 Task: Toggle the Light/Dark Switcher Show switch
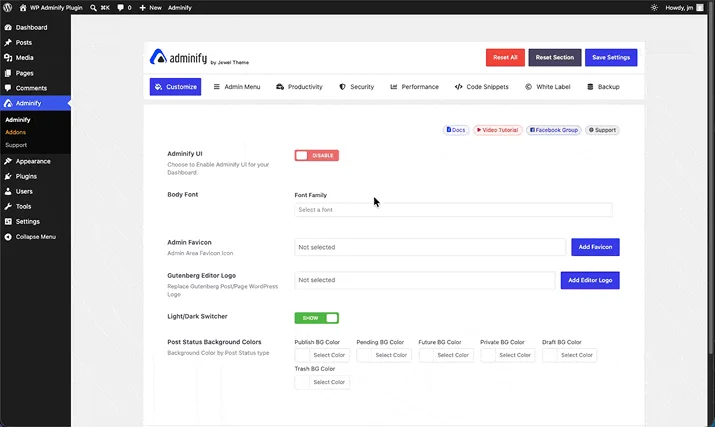coord(316,318)
